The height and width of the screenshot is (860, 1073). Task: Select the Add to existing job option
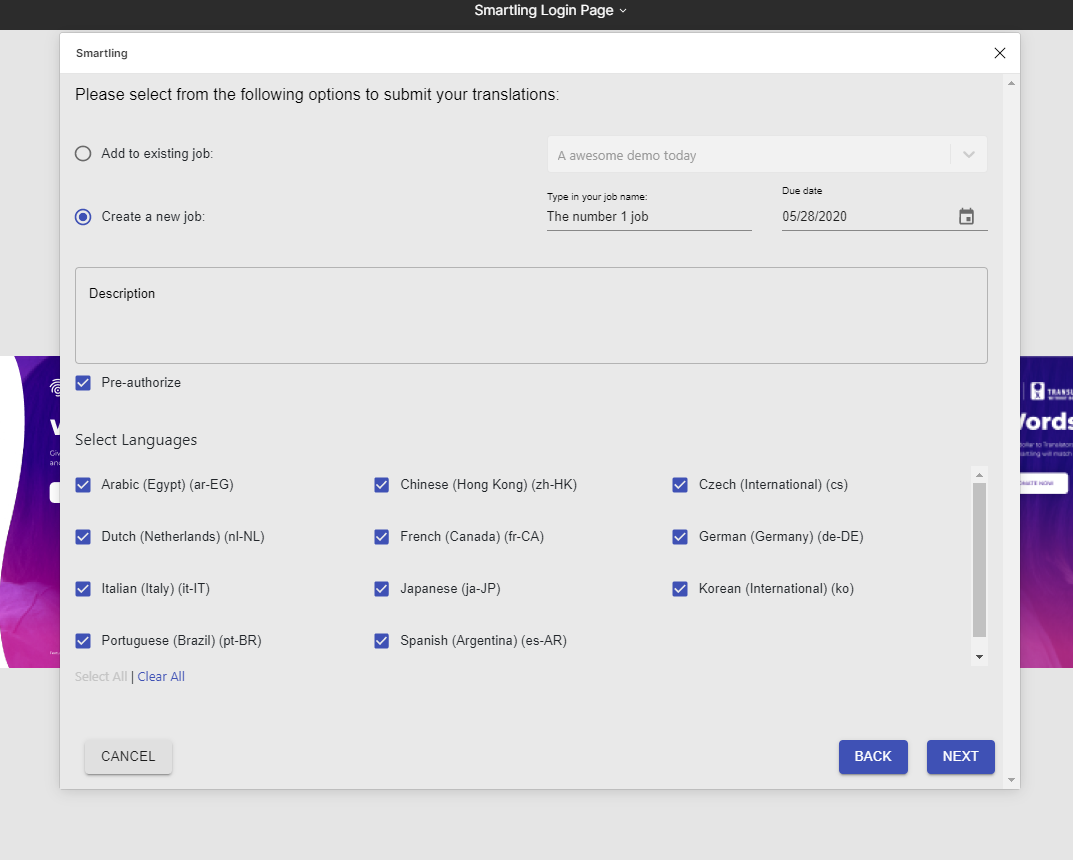pyautogui.click(x=83, y=154)
